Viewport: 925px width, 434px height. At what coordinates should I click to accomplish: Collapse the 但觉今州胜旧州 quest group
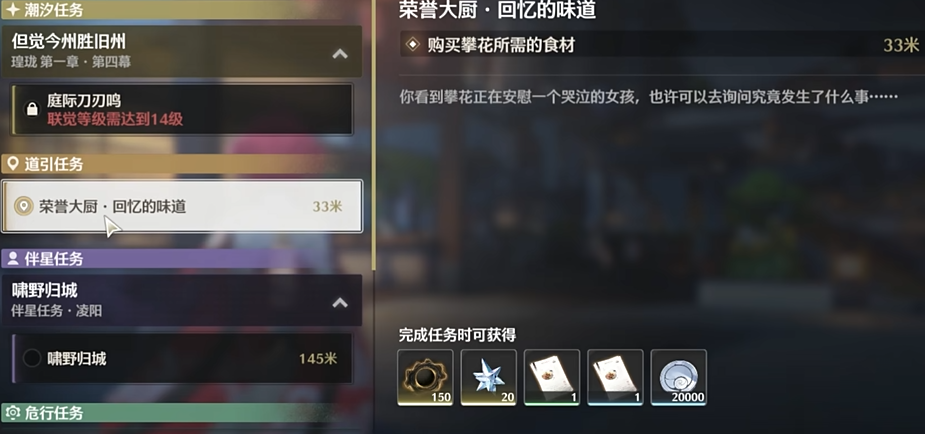click(x=340, y=54)
